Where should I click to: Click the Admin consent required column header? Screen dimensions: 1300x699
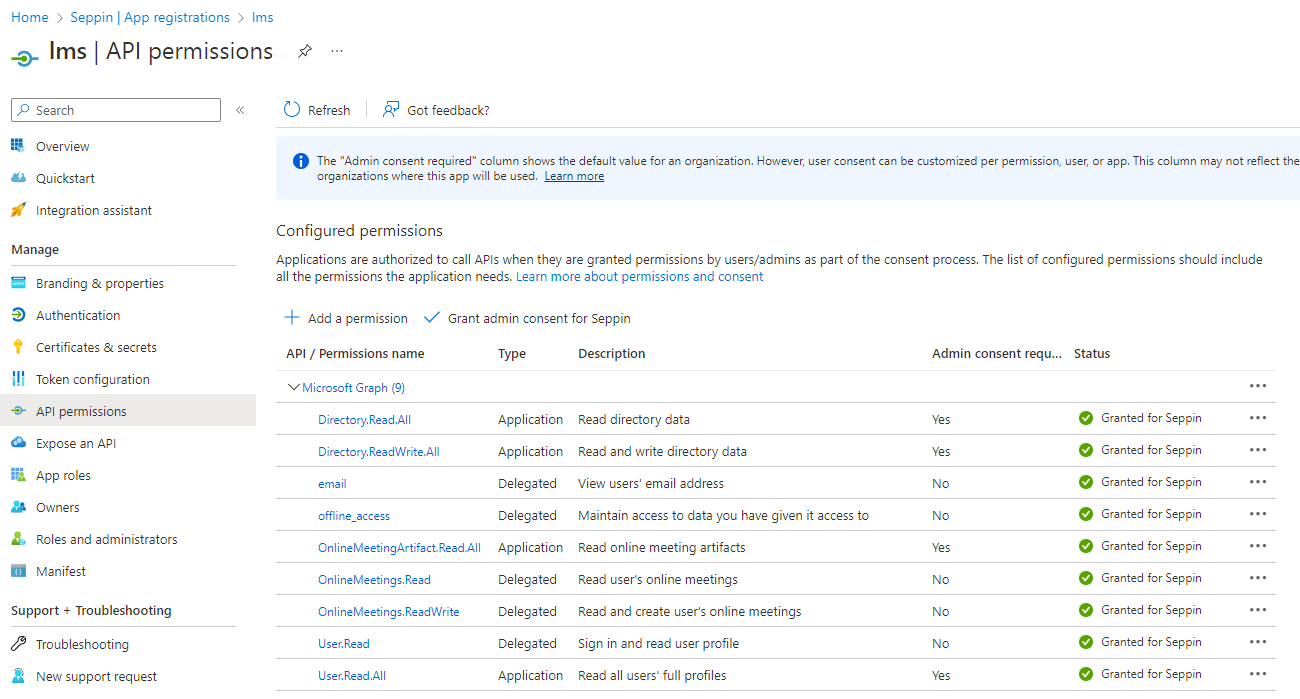click(997, 353)
